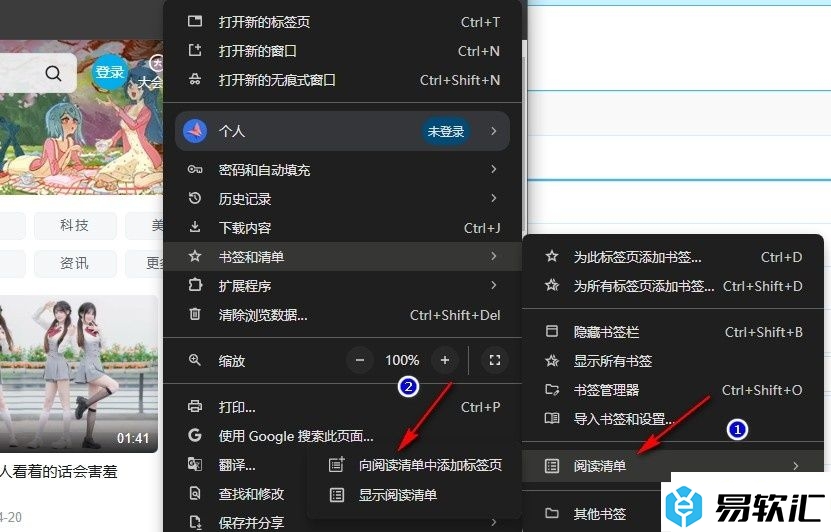The height and width of the screenshot is (532, 831).
Task: Select 为所有标签页添加书签...
Action: pyautogui.click(x=673, y=286)
